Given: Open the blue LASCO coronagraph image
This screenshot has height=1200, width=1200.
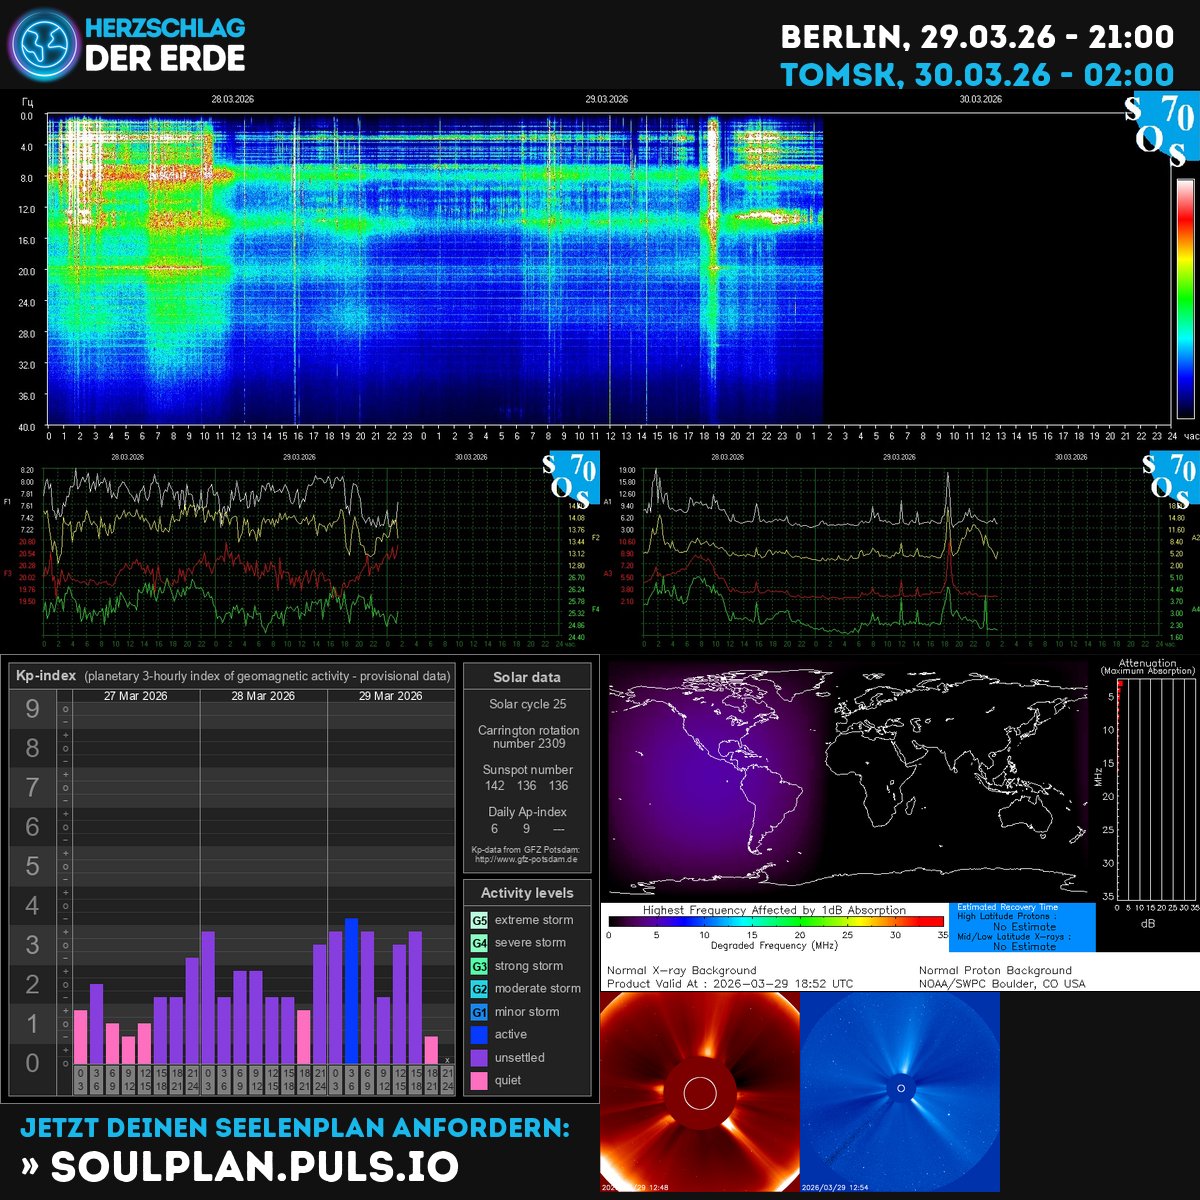Looking at the screenshot, I should tap(900, 1092).
